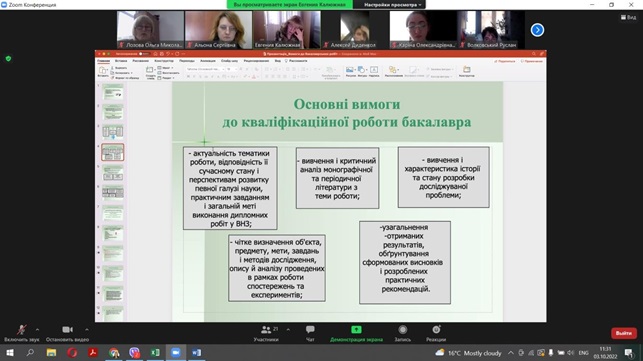Change the layout using the Вид button

point(628,17)
